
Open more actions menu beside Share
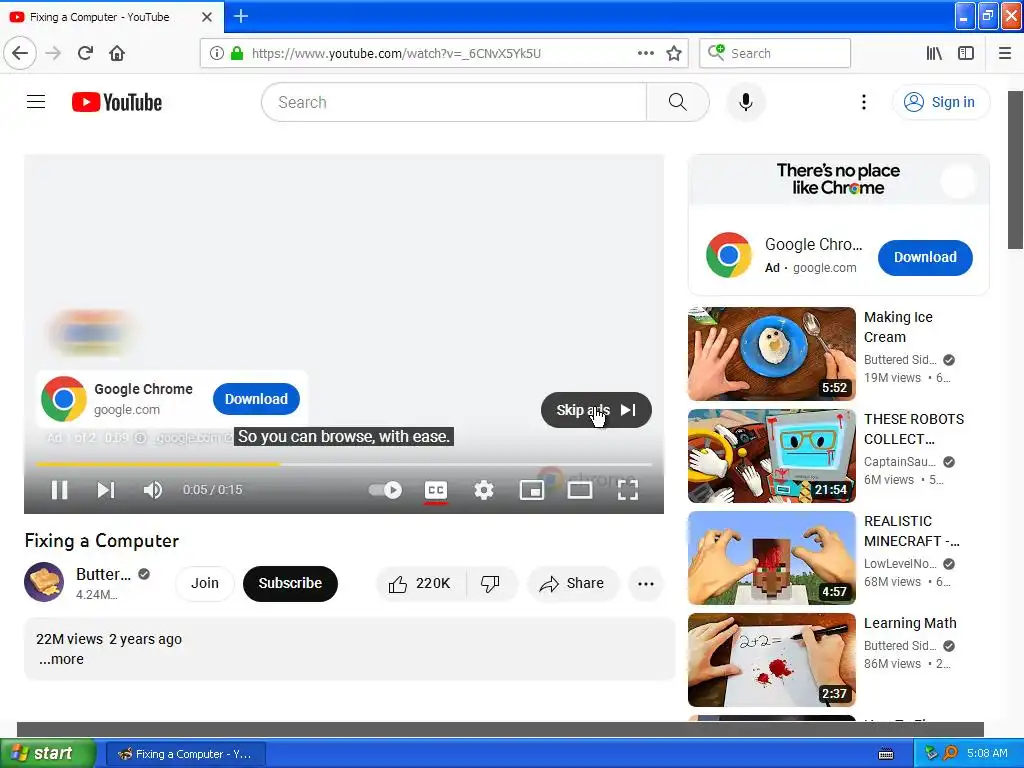point(646,584)
